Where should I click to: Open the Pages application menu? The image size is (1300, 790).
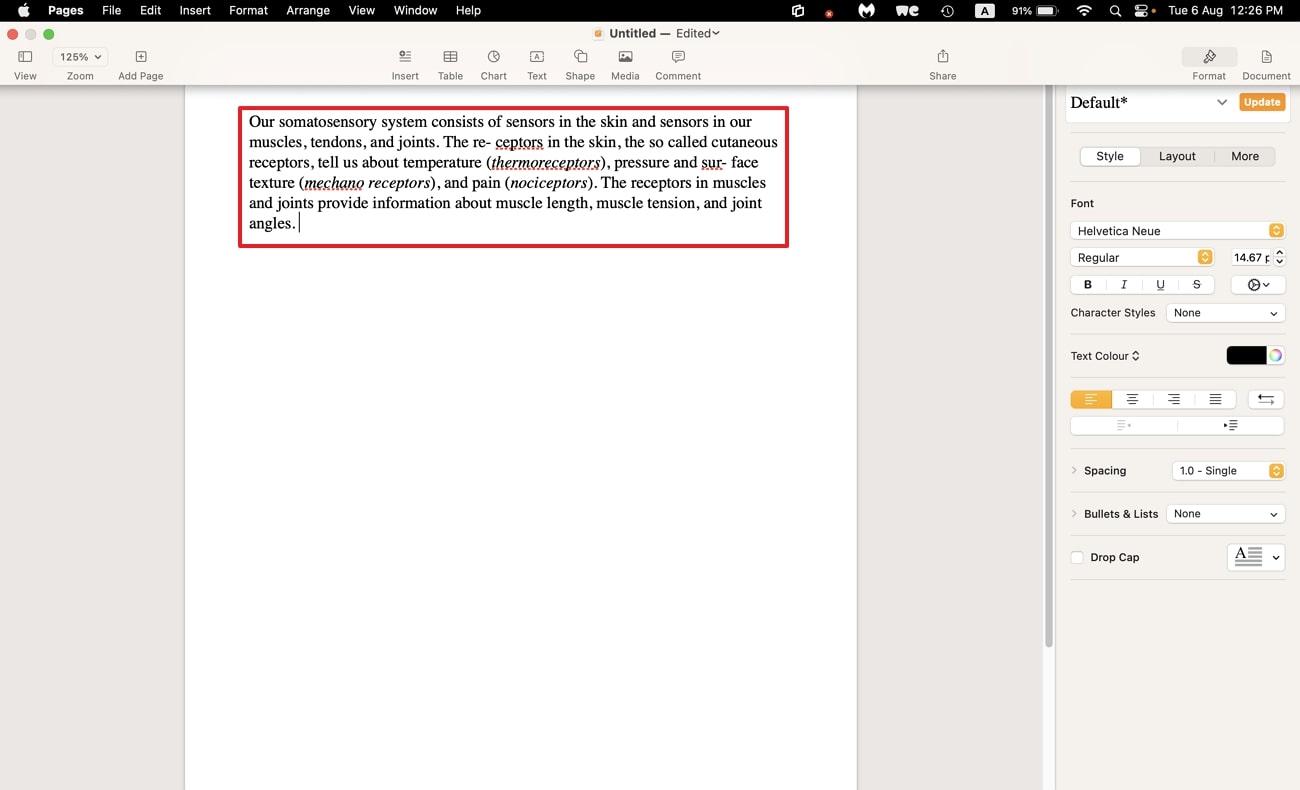click(66, 10)
